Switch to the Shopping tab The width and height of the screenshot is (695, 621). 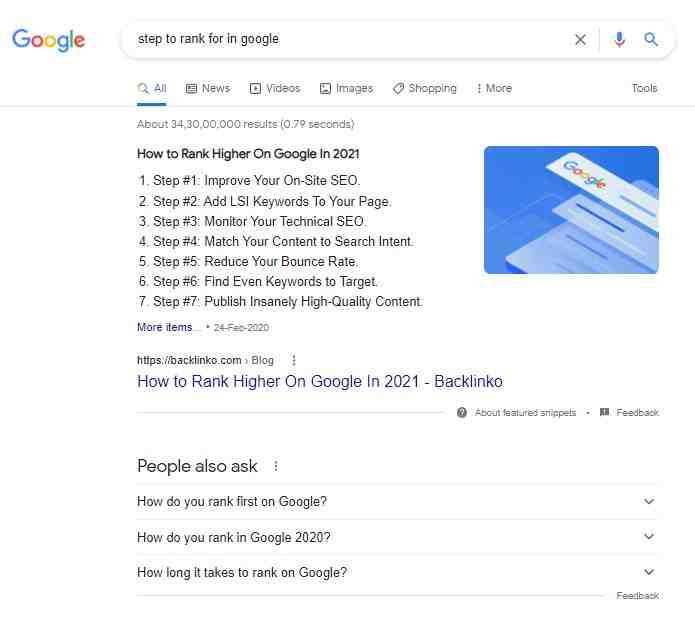click(x=425, y=88)
